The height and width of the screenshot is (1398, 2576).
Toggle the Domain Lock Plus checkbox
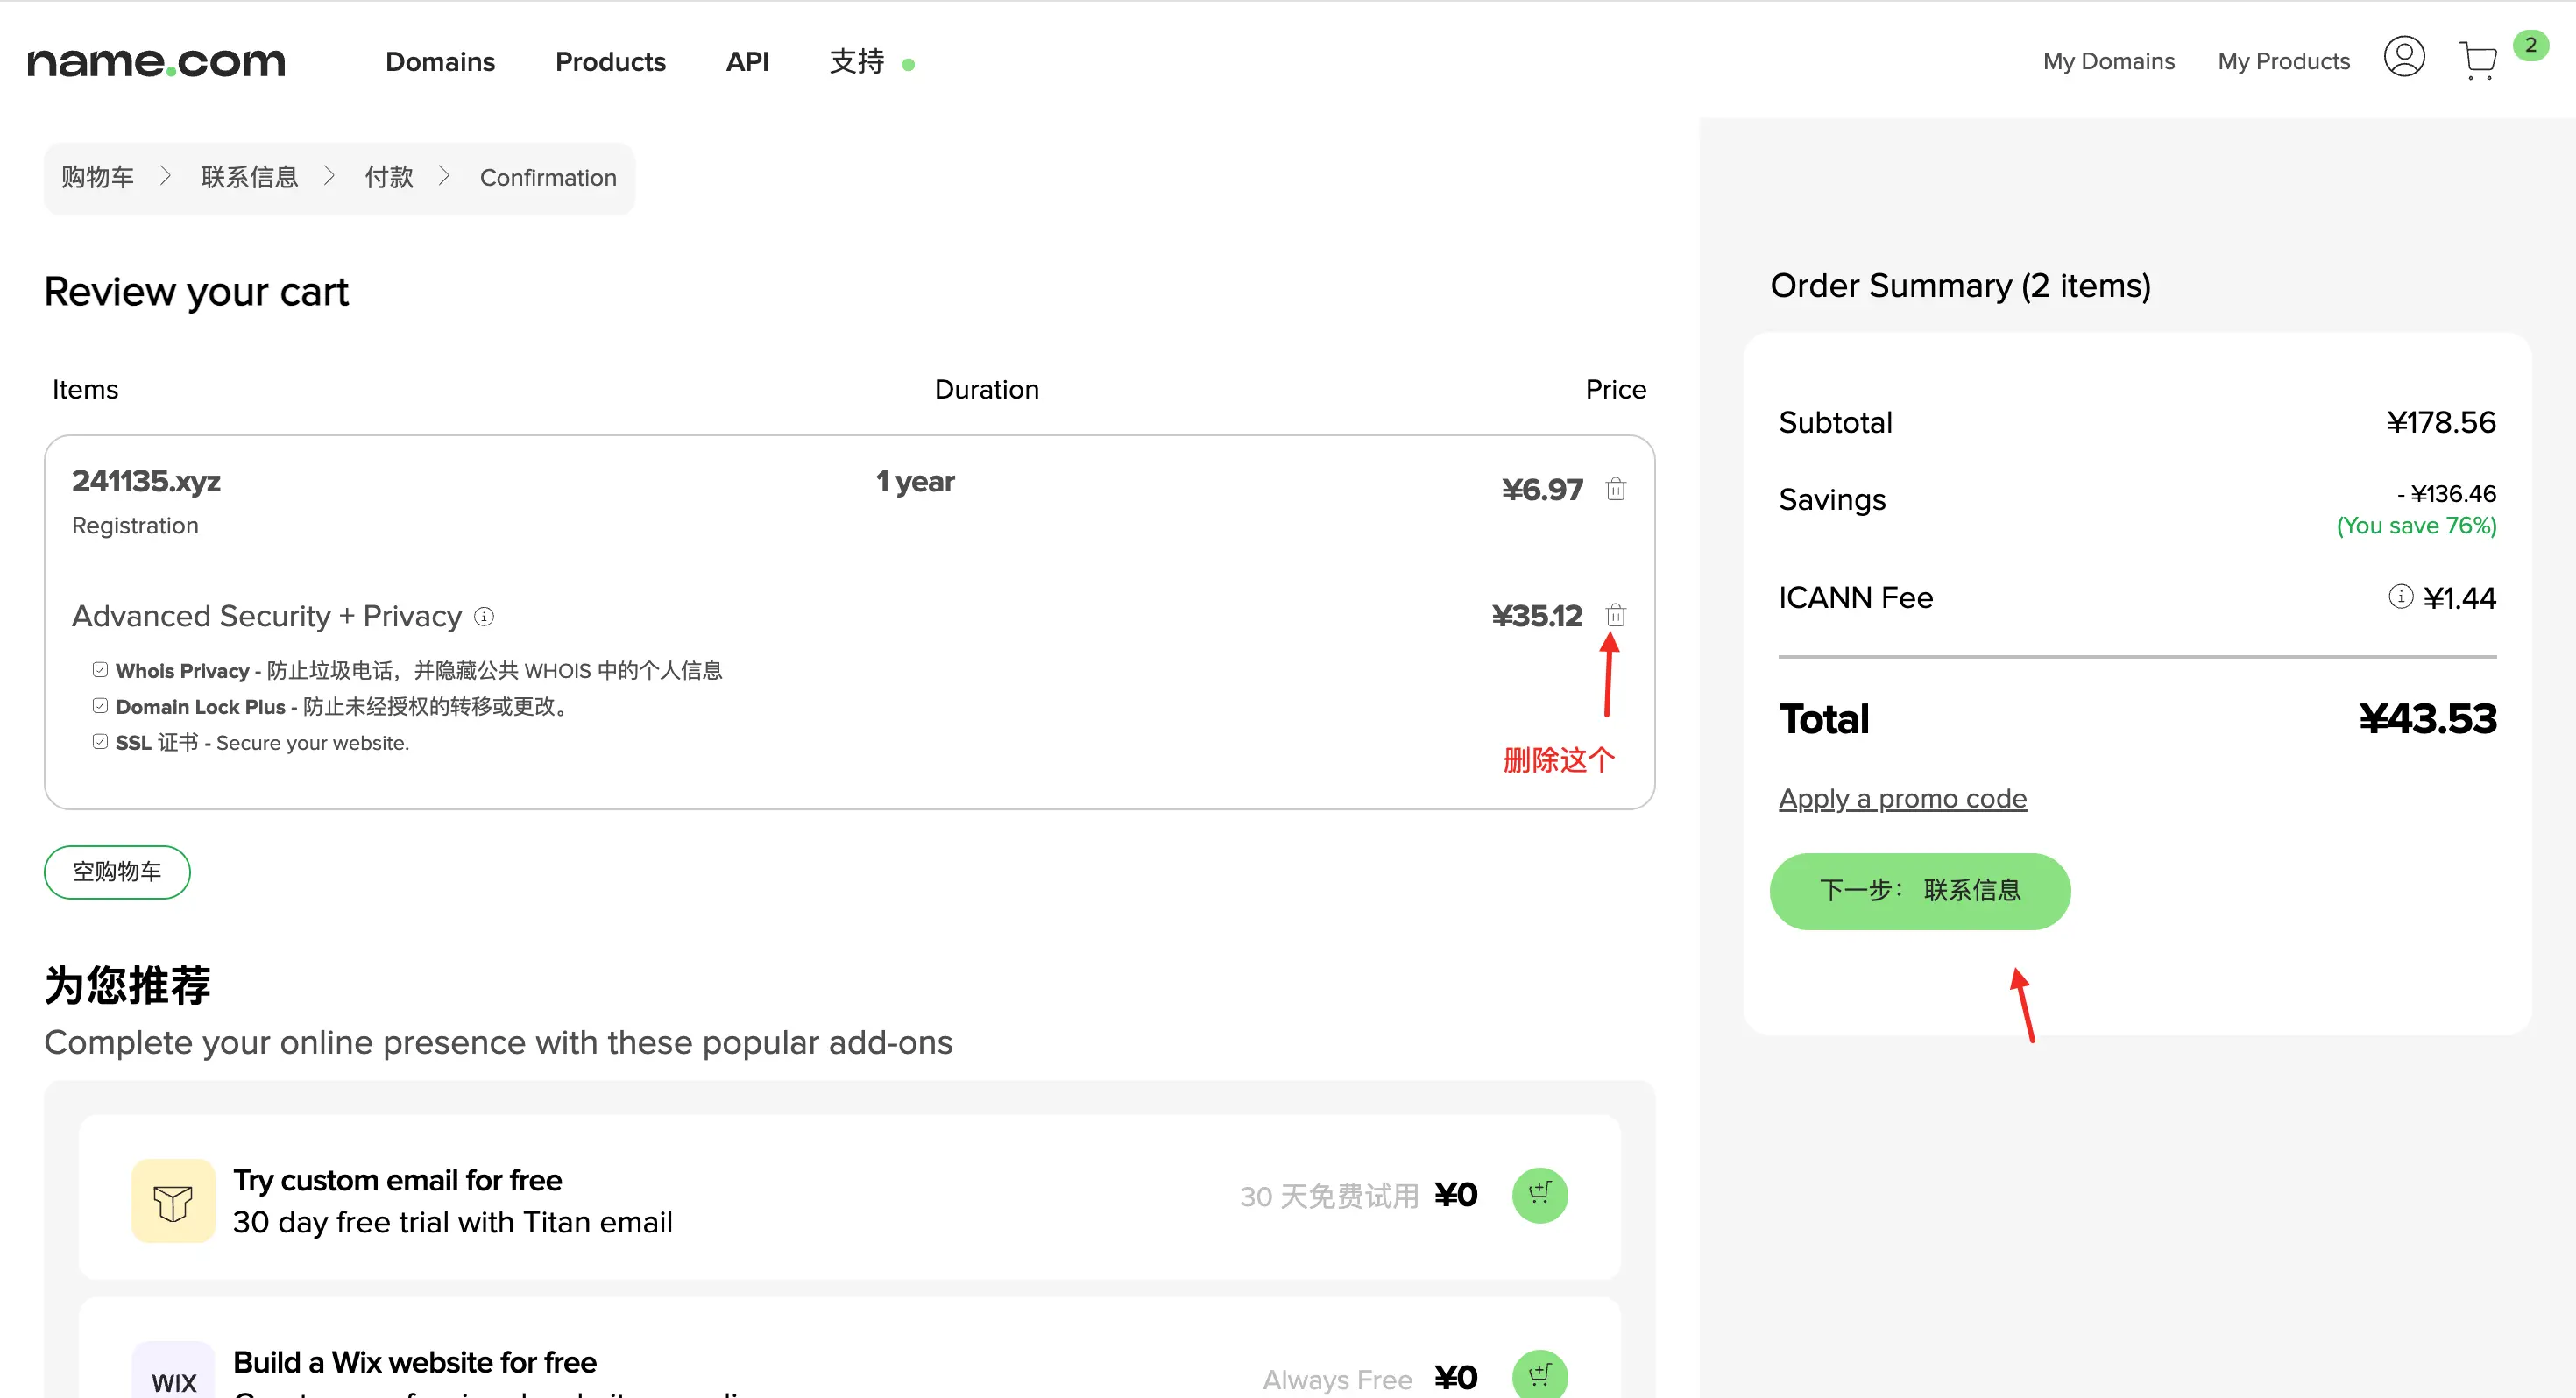[x=100, y=705]
